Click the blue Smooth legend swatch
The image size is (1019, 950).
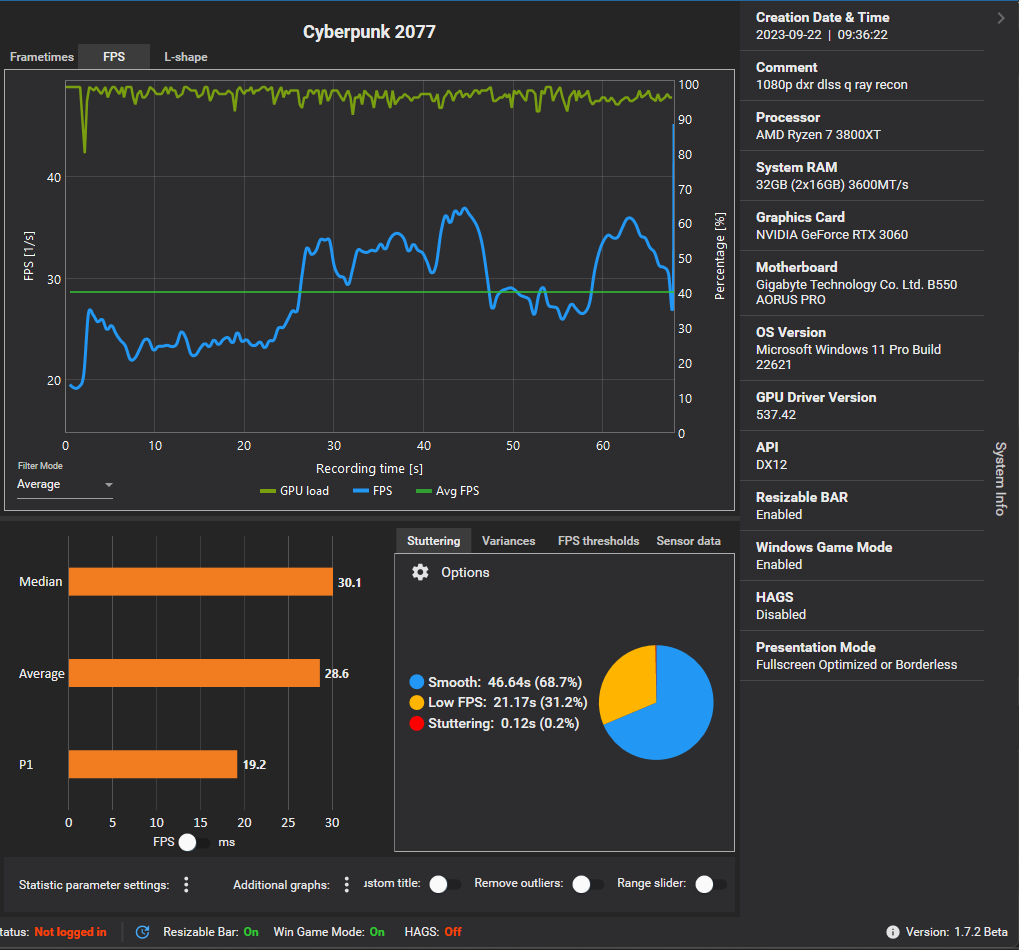click(x=417, y=682)
